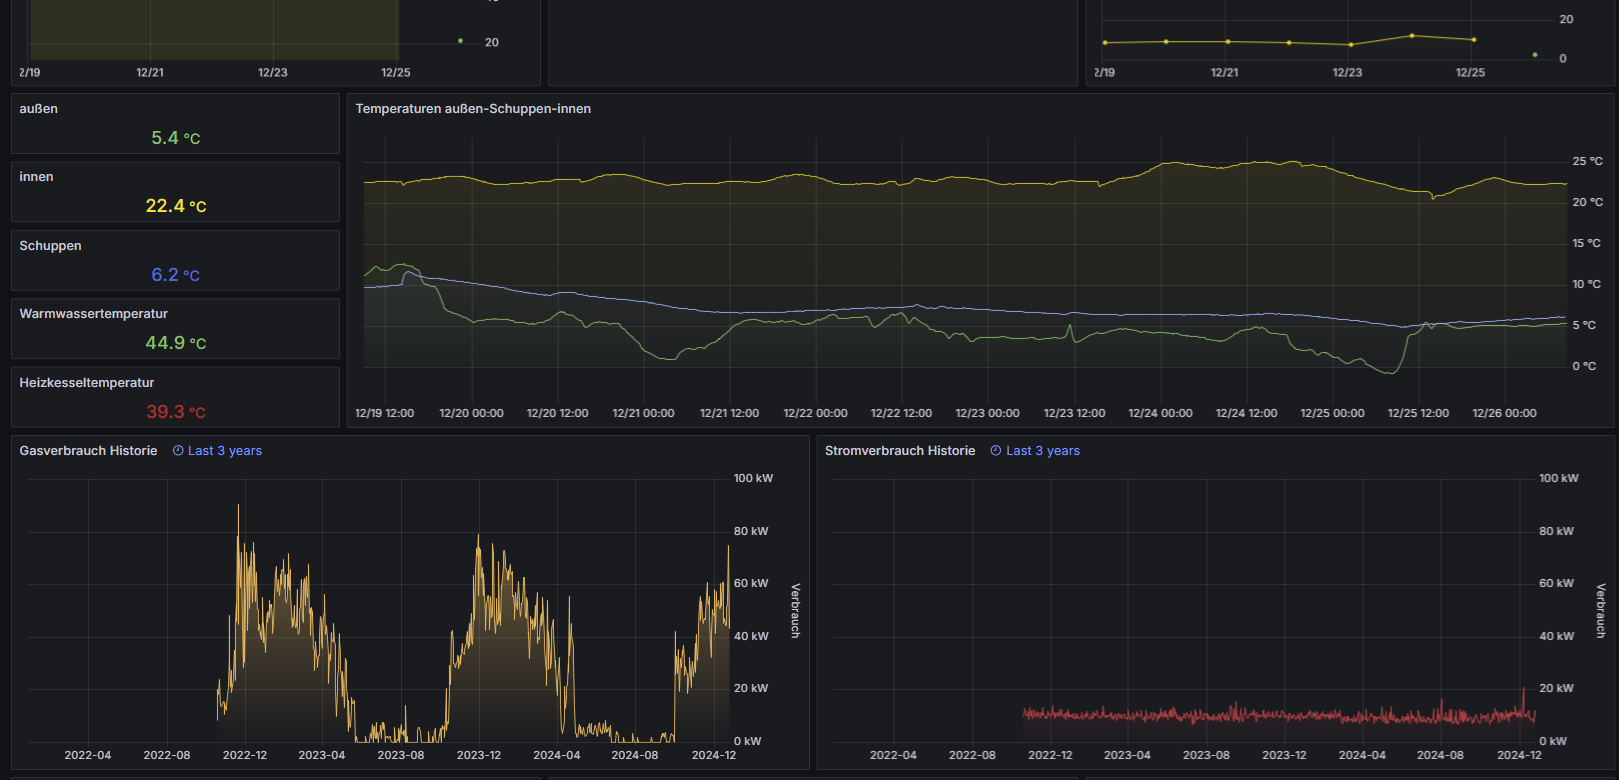Image resolution: width=1619 pixels, height=780 pixels.
Task: Select the 39.3 °C Heizkessel stat value
Action: click(x=176, y=412)
